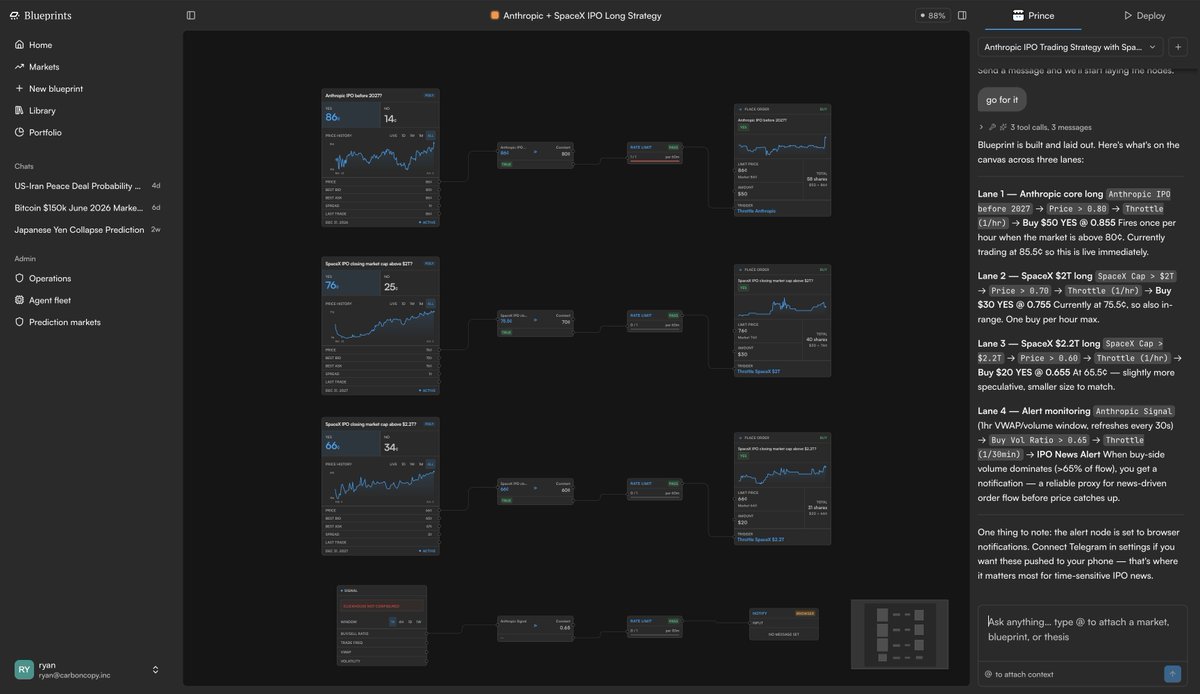The height and width of the screenshot is (694, 1200).
Task: Click the orange blueprint title icon
Action: (x=495, y=15)
